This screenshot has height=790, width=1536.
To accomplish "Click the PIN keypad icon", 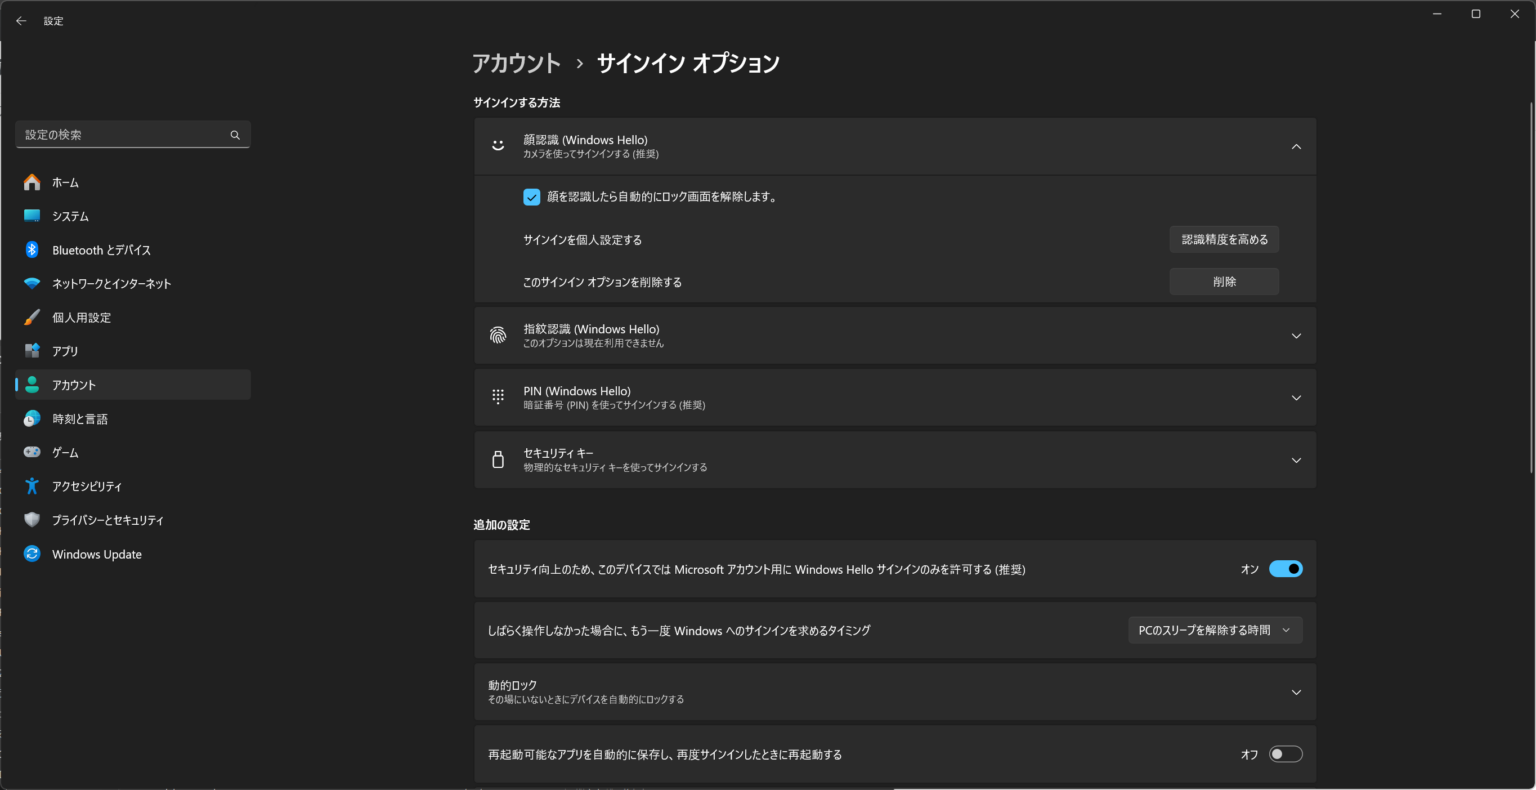I will click(497, 396).
